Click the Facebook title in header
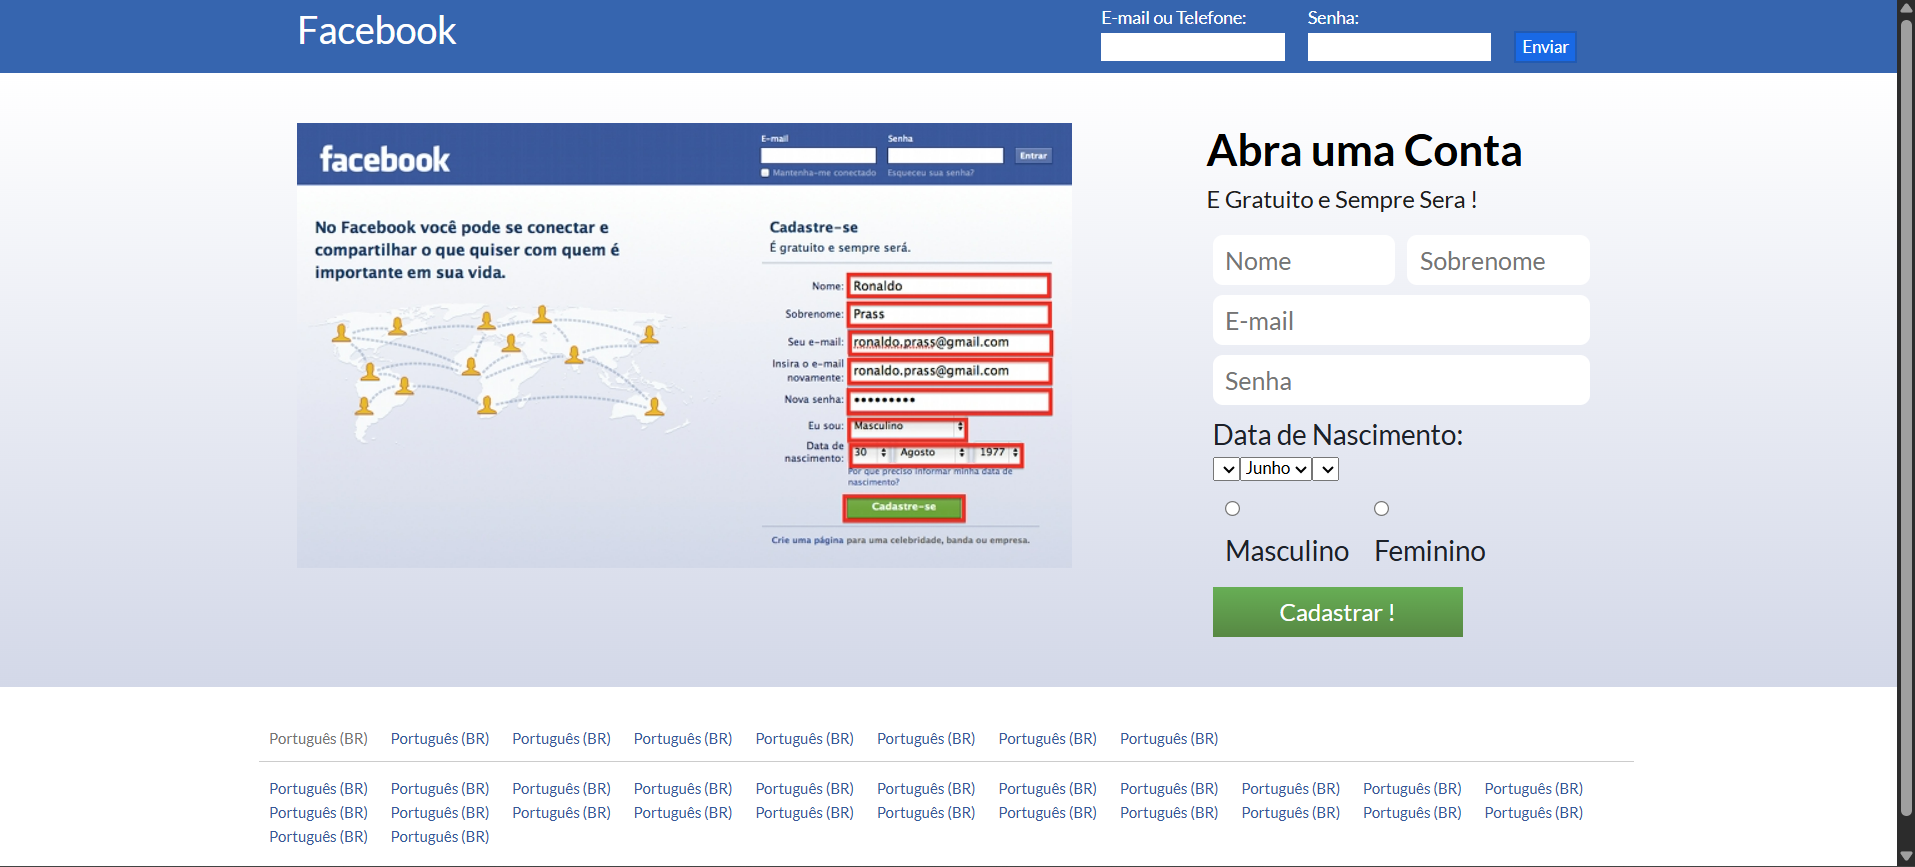The width and height of the screenshot is (1915, 867). (x=376, y=31)
